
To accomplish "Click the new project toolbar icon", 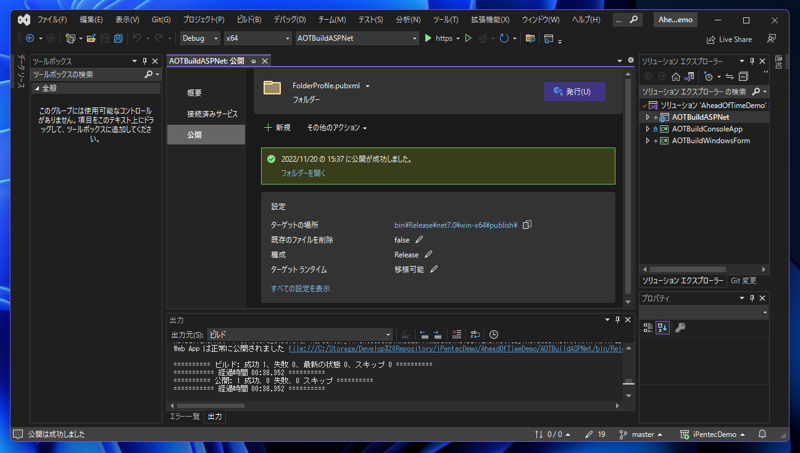I will [70, 38].
